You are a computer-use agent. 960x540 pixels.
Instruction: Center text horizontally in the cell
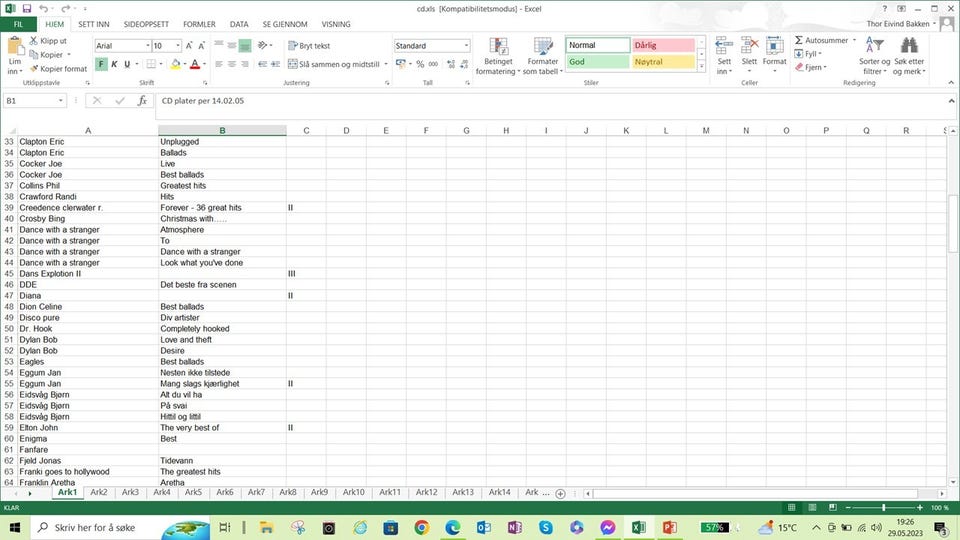pyautogui.click(x=231, y=64)
